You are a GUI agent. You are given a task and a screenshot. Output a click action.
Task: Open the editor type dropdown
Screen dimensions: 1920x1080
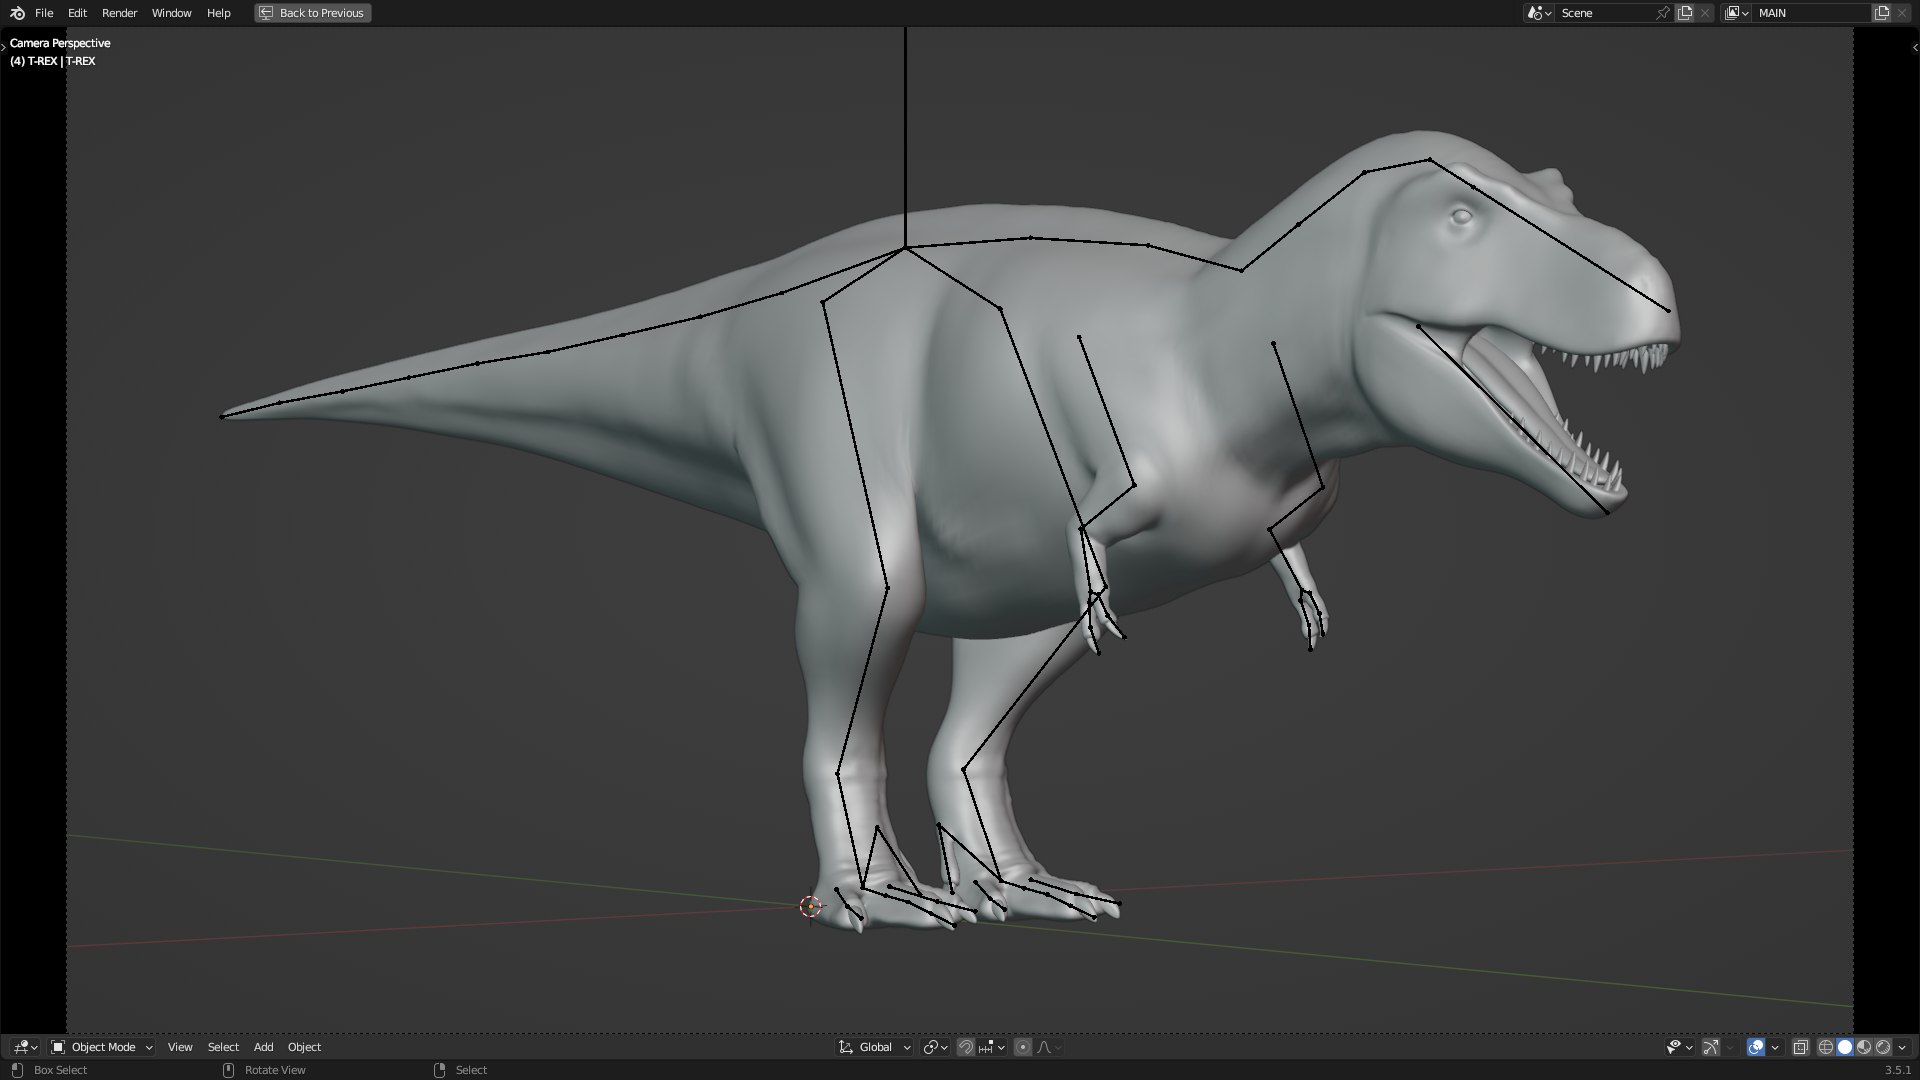26,1047
